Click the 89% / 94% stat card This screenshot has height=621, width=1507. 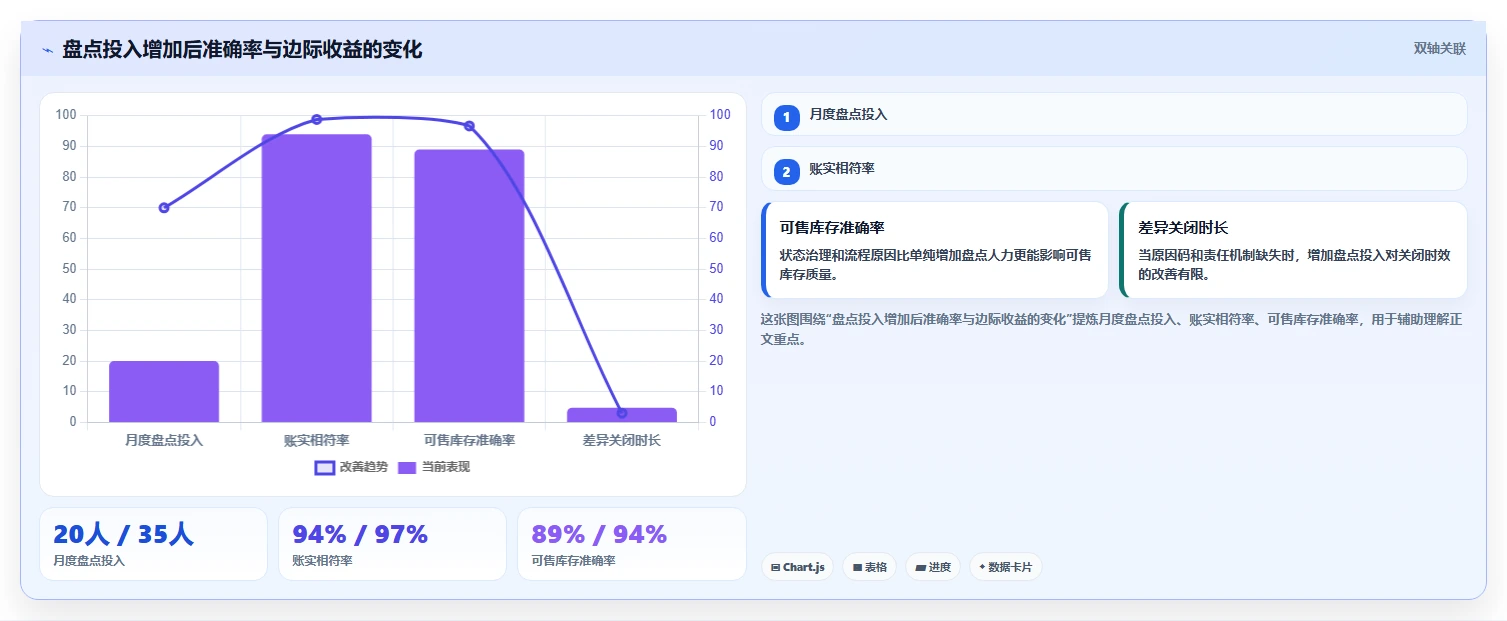631,544
